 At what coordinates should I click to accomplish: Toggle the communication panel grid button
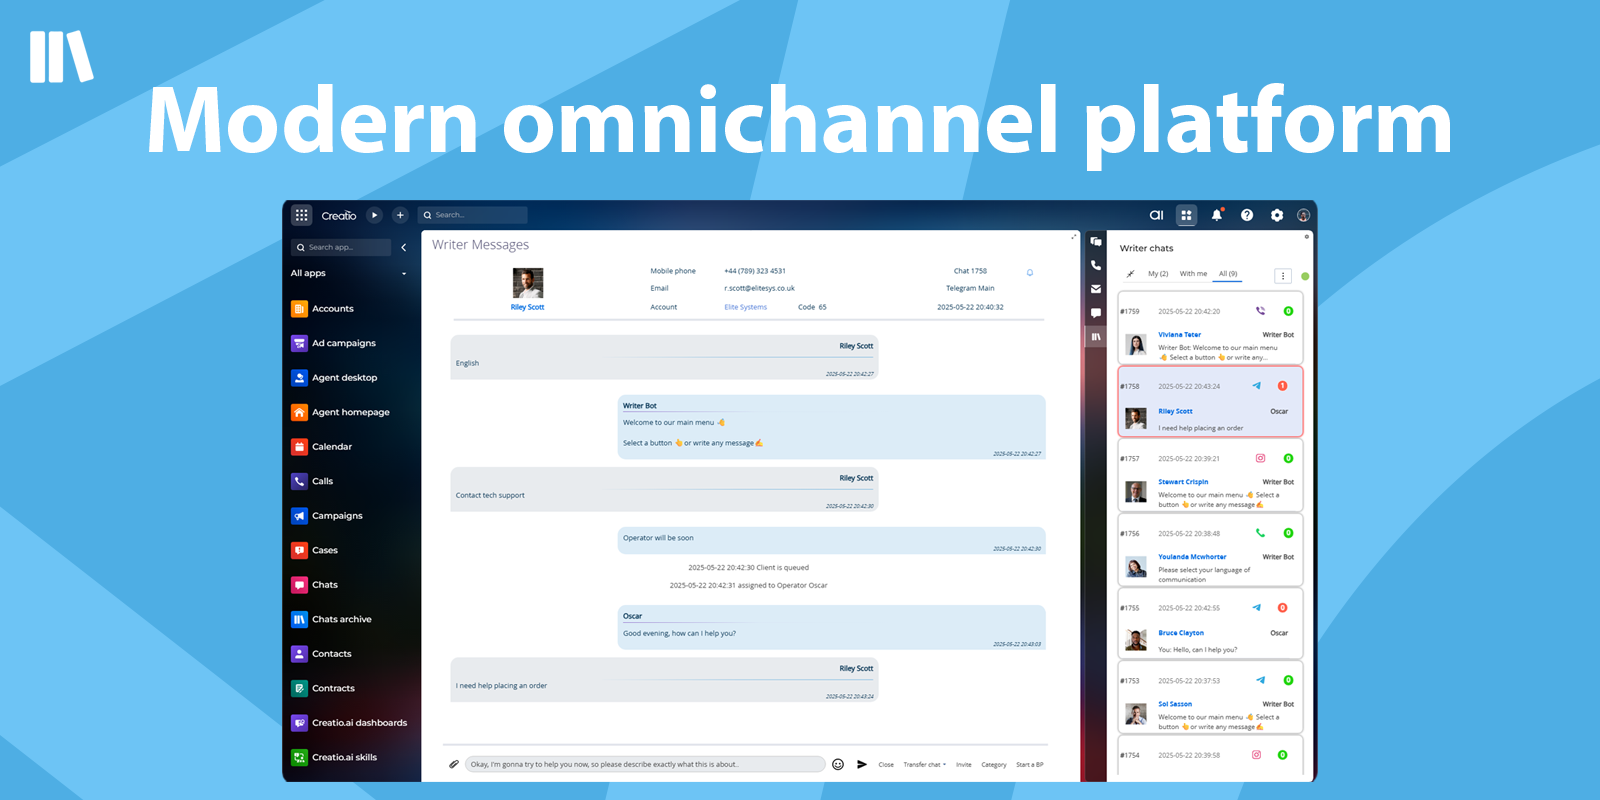click(x=1186, y=215)
